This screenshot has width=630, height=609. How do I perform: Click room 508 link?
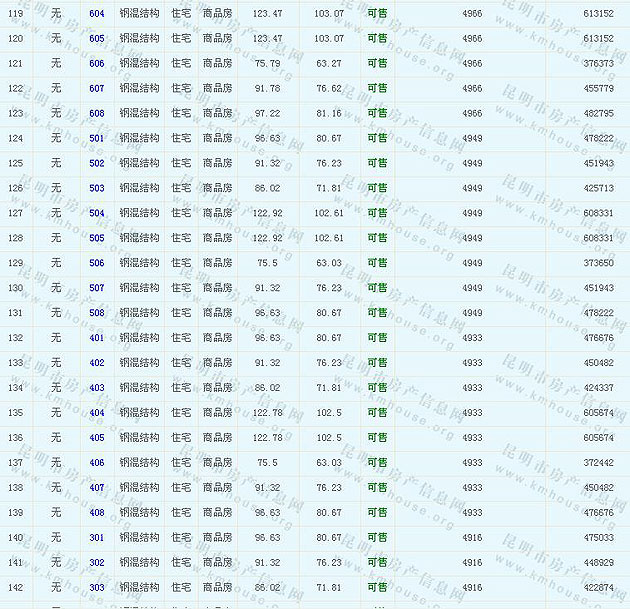point(96,313)
